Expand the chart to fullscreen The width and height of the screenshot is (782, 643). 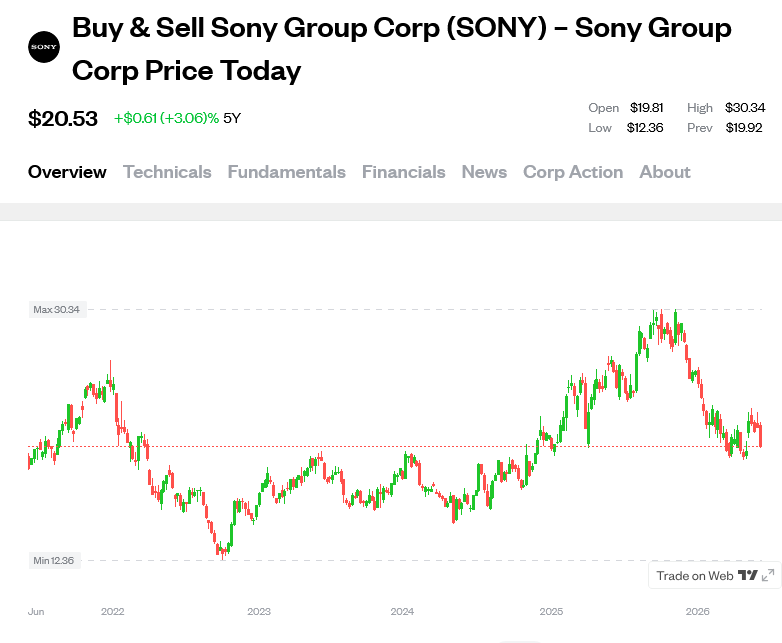click(x=768, y=575)
